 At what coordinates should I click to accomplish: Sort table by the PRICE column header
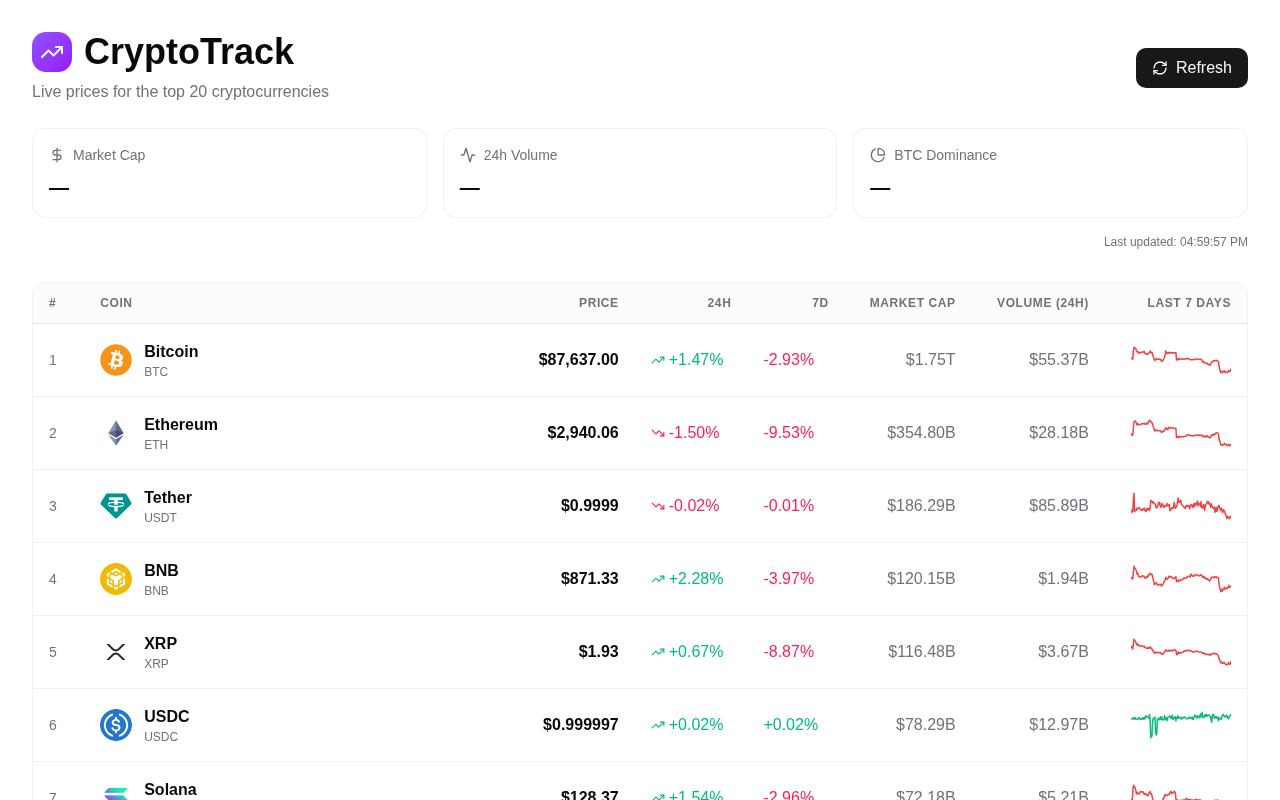pos(599,302)
